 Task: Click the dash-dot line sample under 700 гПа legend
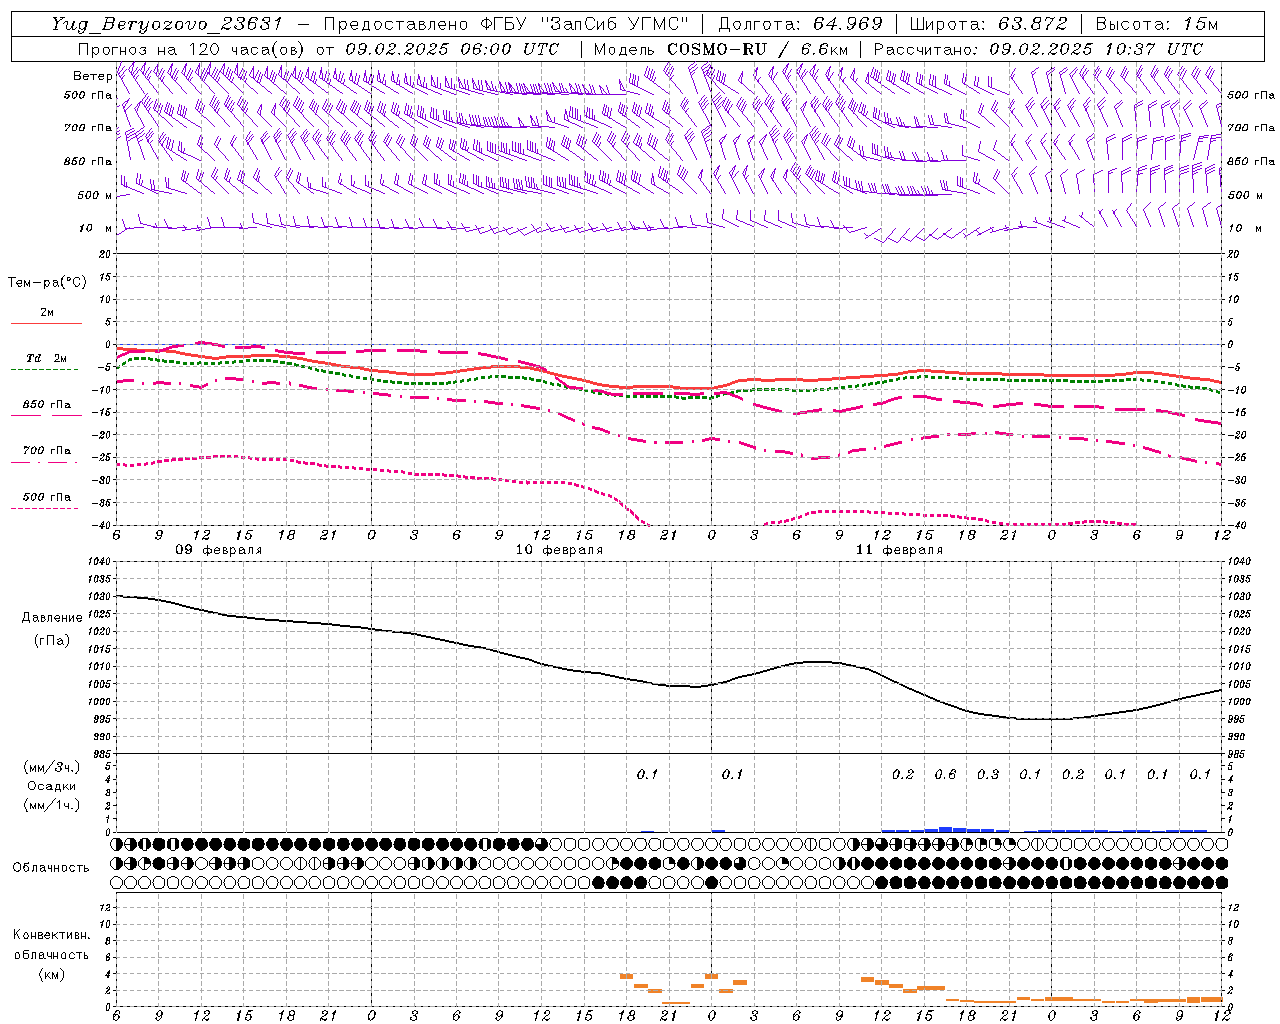click(45, 462)
